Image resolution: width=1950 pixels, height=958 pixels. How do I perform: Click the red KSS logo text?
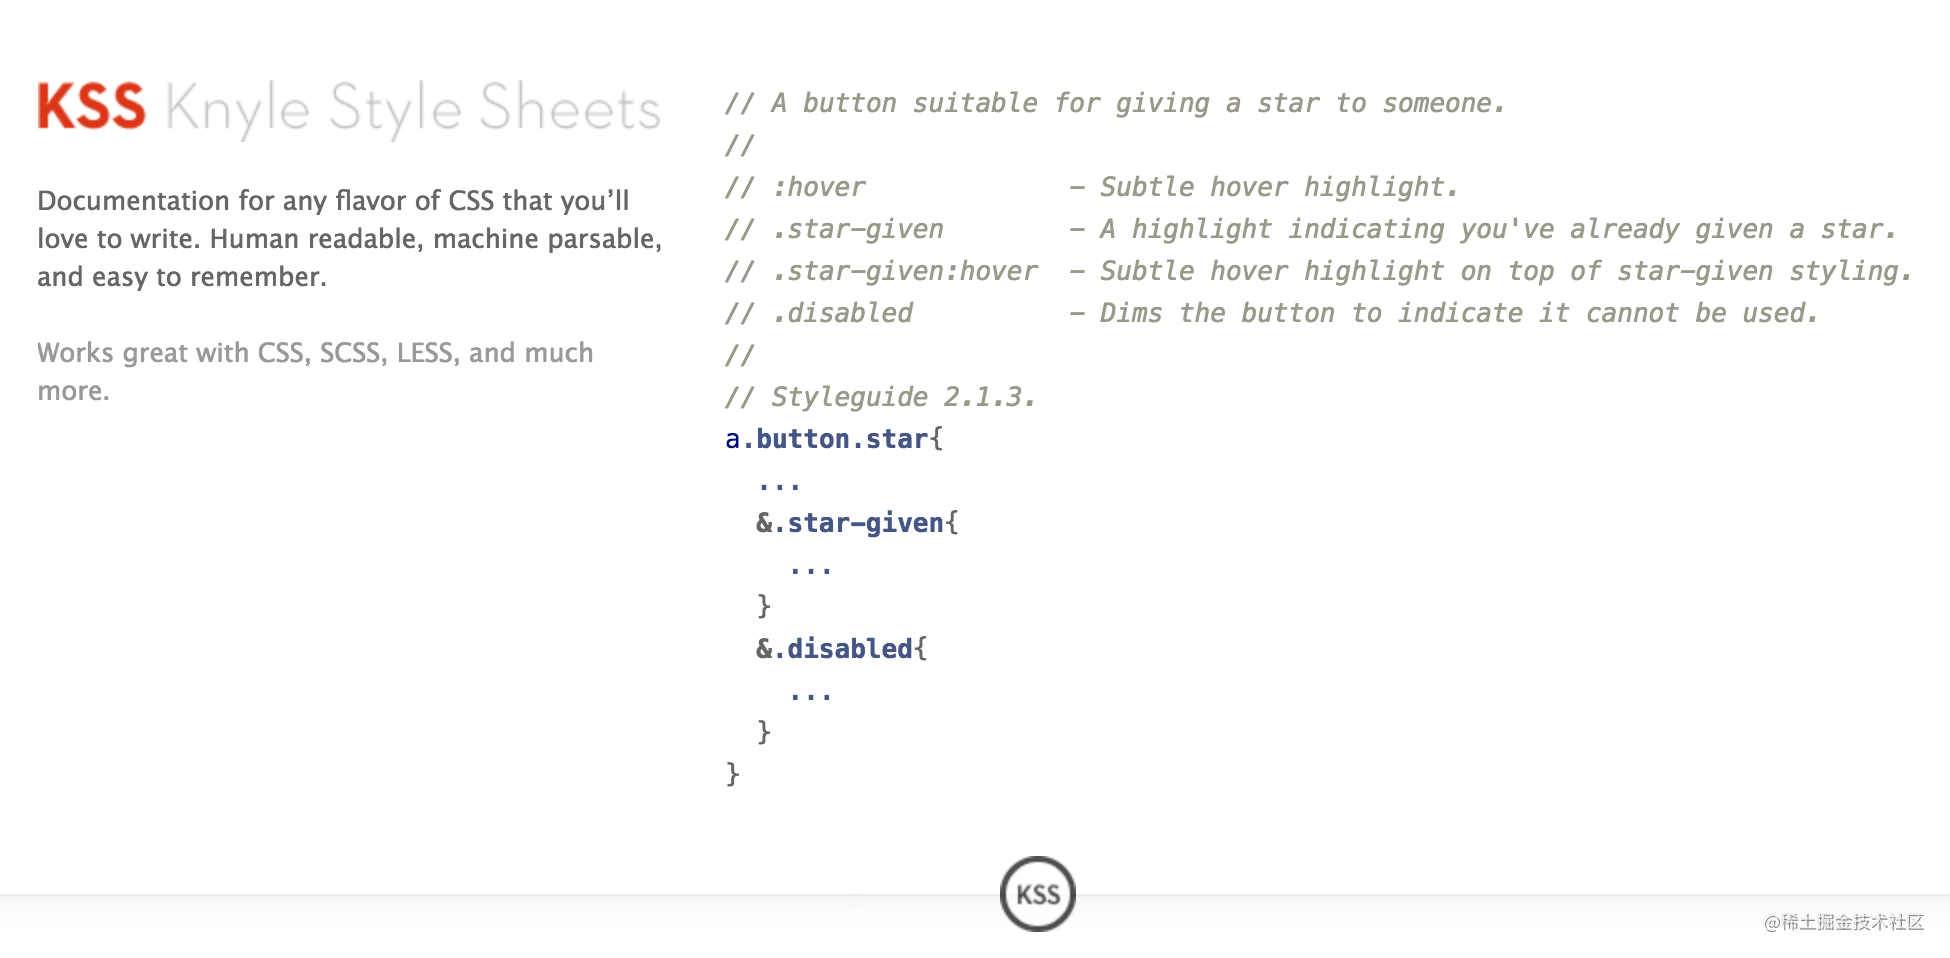[x=91, y=107]
